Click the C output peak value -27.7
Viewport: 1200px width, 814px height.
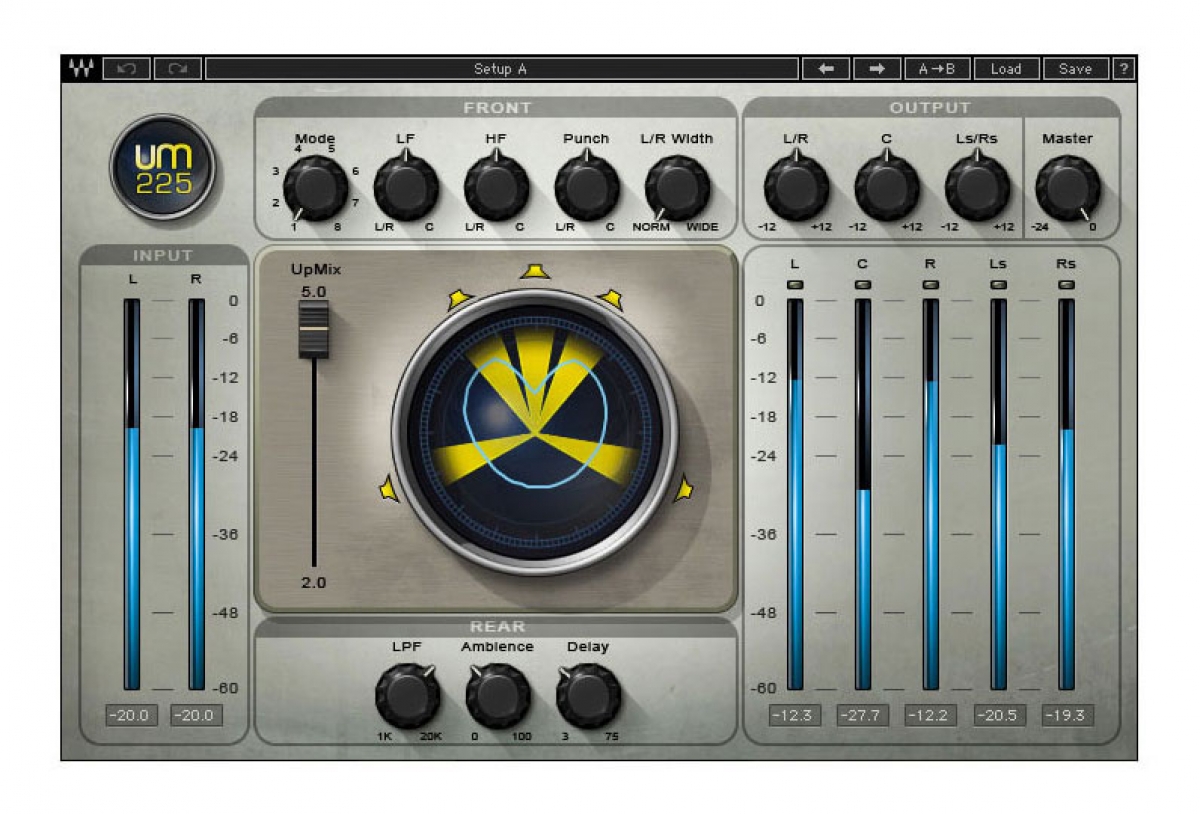pos(863,715)
